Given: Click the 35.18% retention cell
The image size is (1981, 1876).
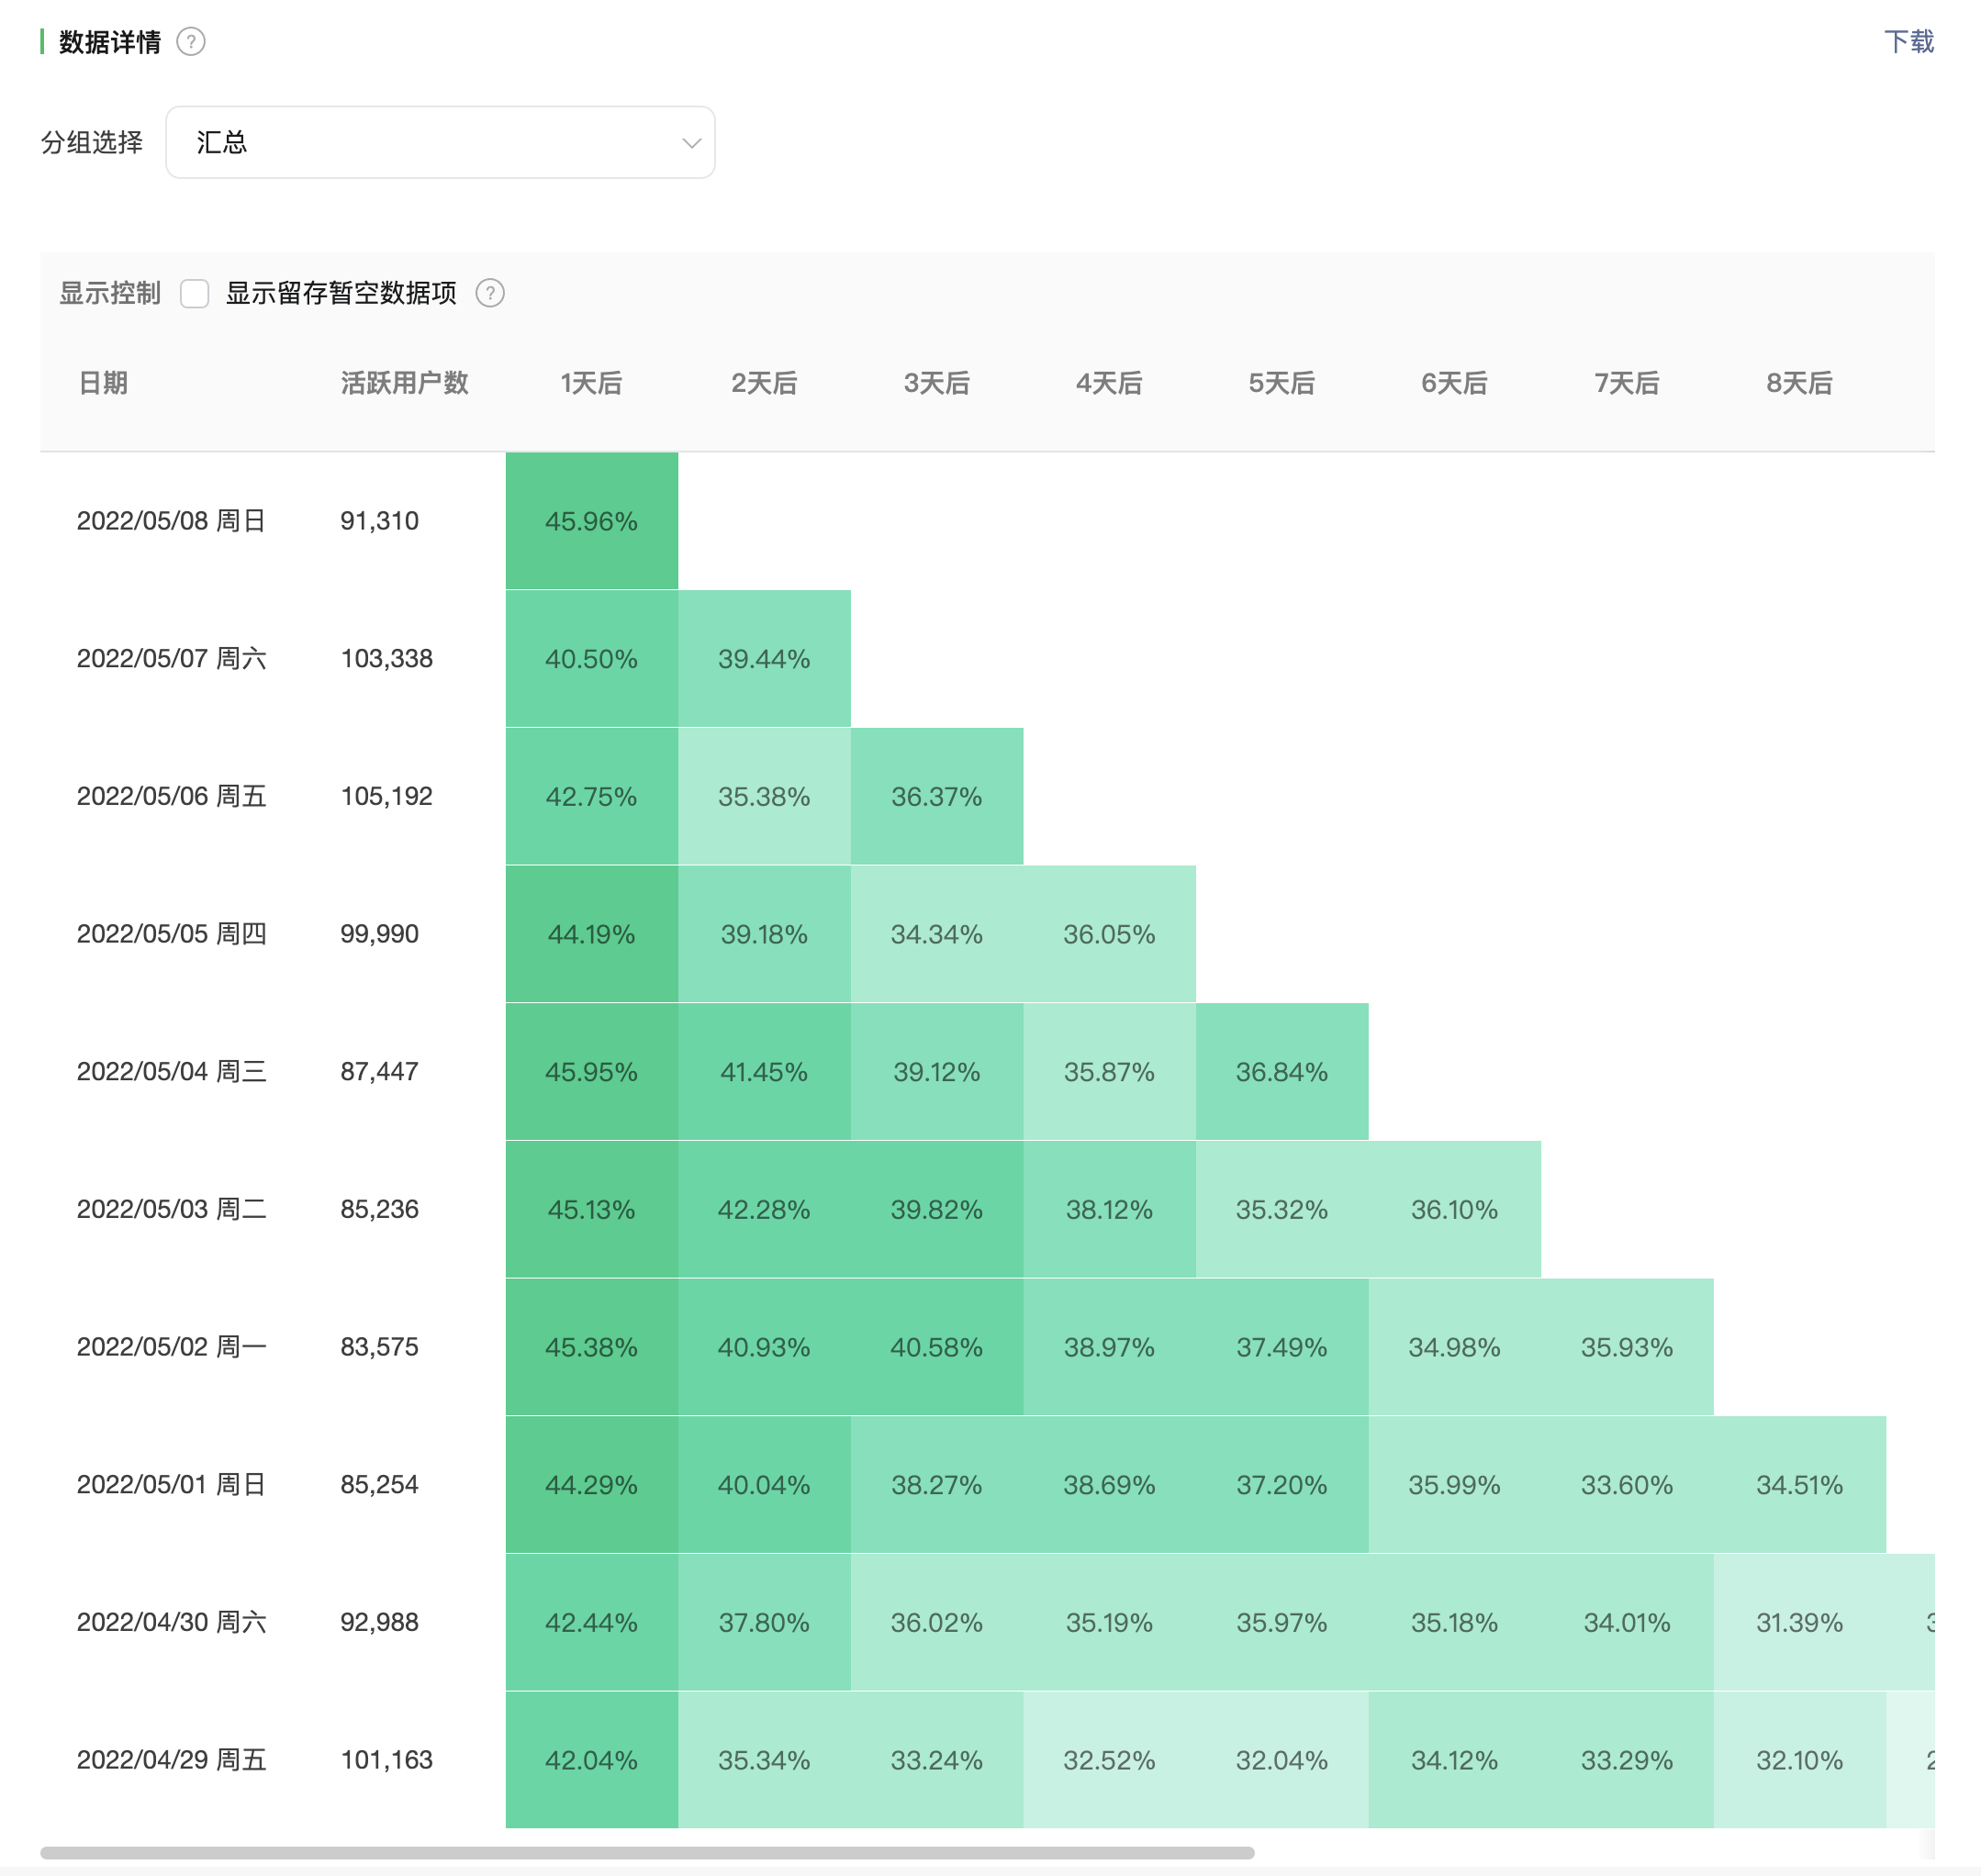Looking at the screenshot, I should (1454, 1622).
